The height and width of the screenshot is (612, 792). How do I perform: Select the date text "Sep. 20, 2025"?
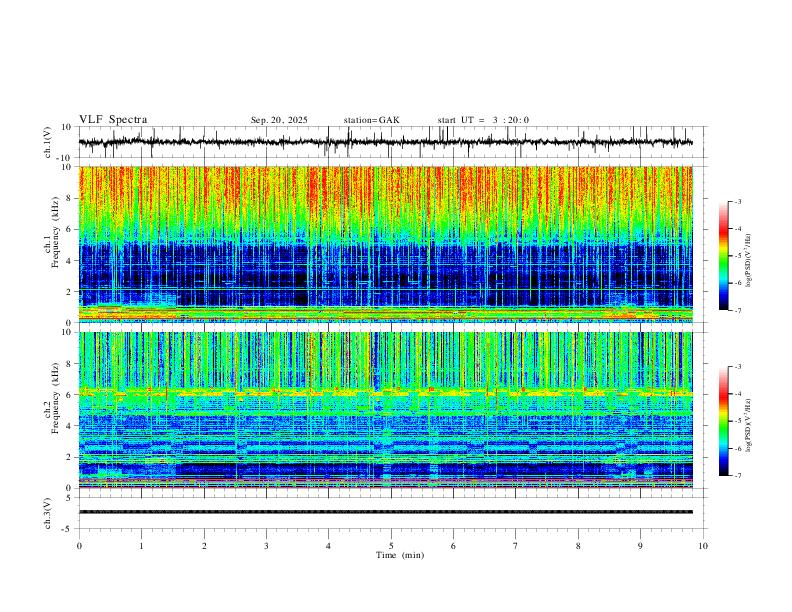point(279,120)
